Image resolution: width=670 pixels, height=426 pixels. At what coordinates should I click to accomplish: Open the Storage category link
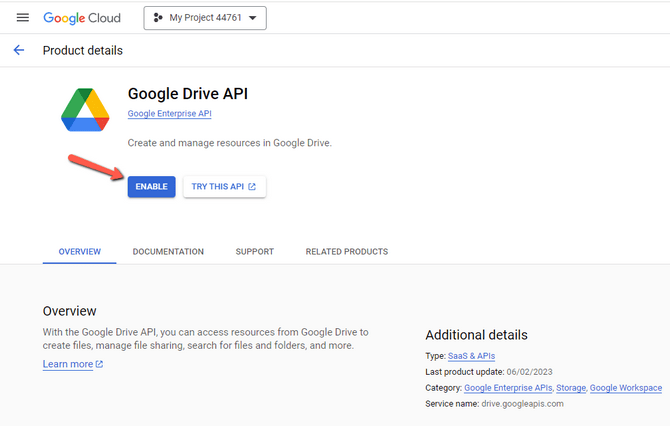[x=571, y=388]
